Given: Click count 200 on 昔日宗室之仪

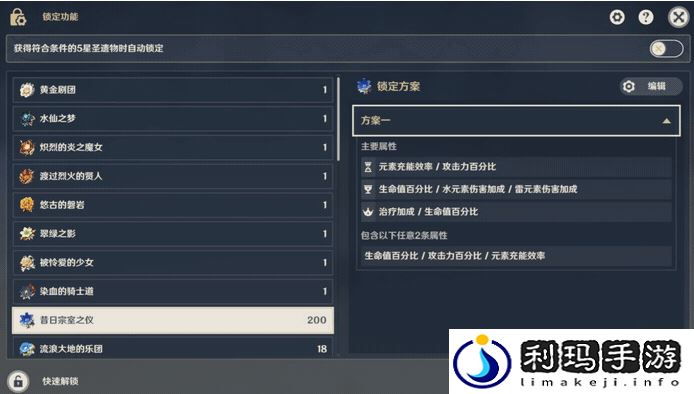Looking at the screenshot, I should [x=316, y=320].
